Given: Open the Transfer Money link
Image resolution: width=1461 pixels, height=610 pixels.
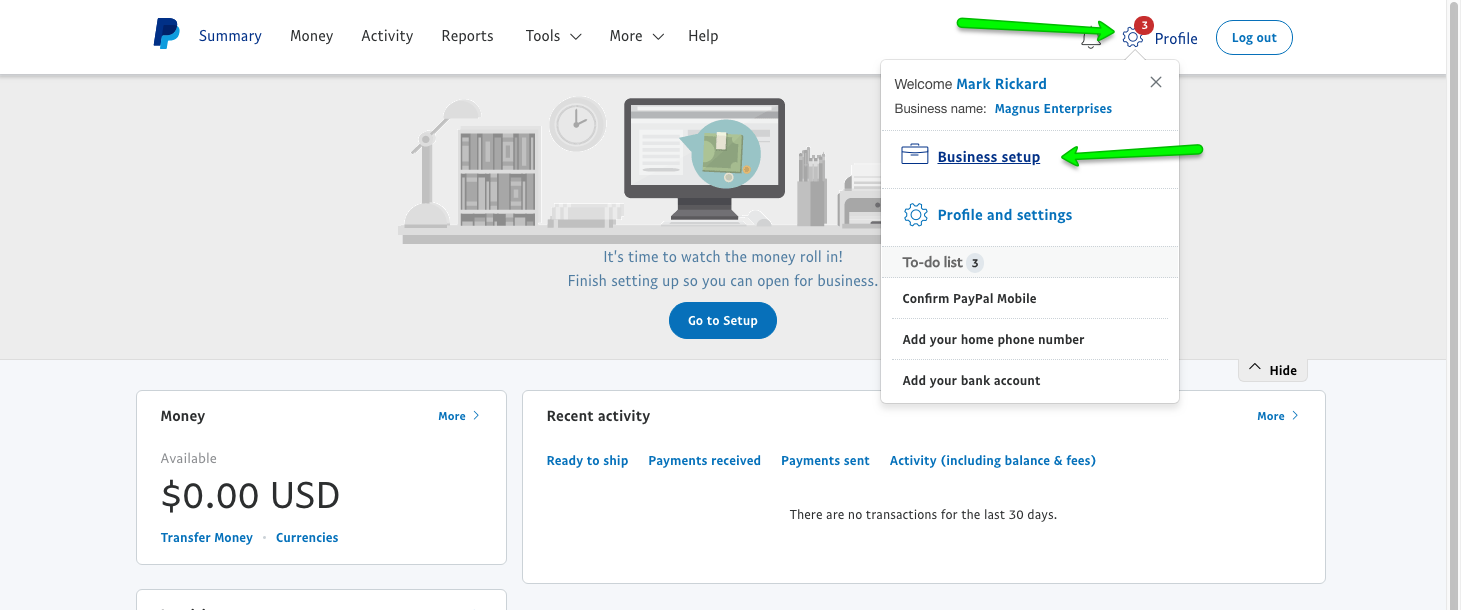Looking at the screenshot, I should click(206, 537).
